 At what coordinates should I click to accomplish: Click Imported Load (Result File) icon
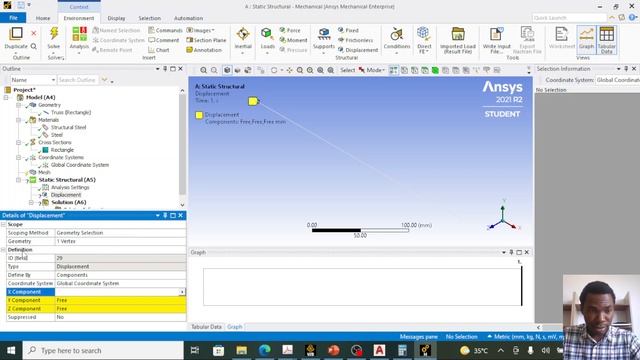[458, 34]
